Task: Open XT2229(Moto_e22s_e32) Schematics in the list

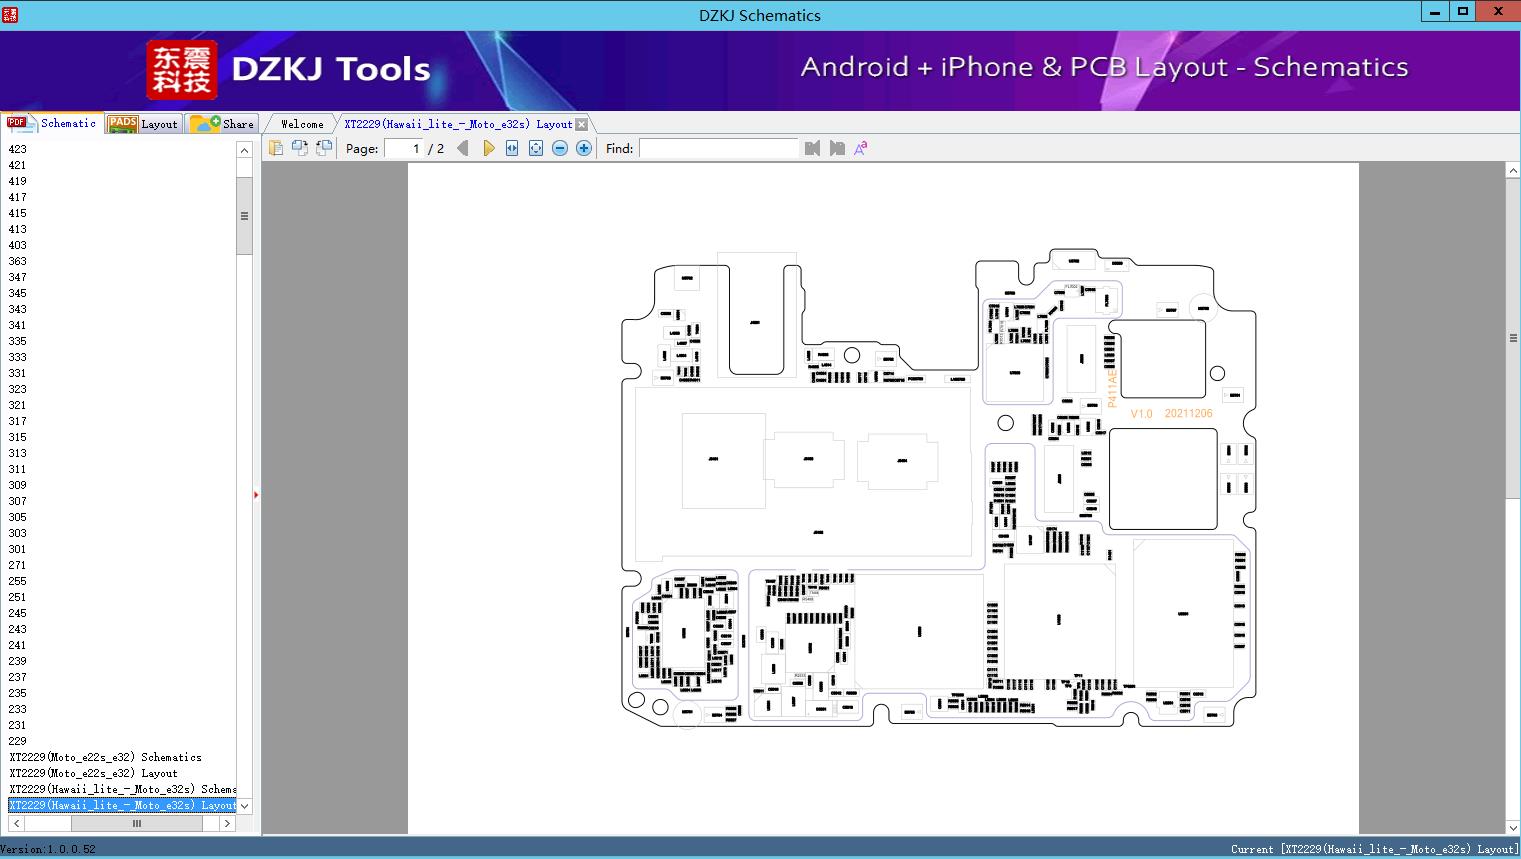Action: [105, 757]
